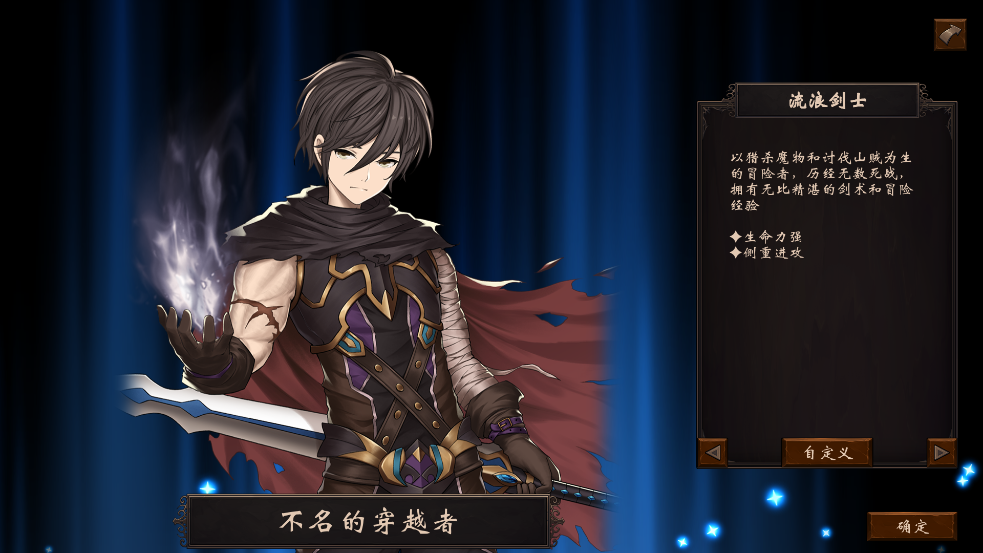Select the 流浪剑士 class title header
The image size is (983, 553).
tap(827, 100)
